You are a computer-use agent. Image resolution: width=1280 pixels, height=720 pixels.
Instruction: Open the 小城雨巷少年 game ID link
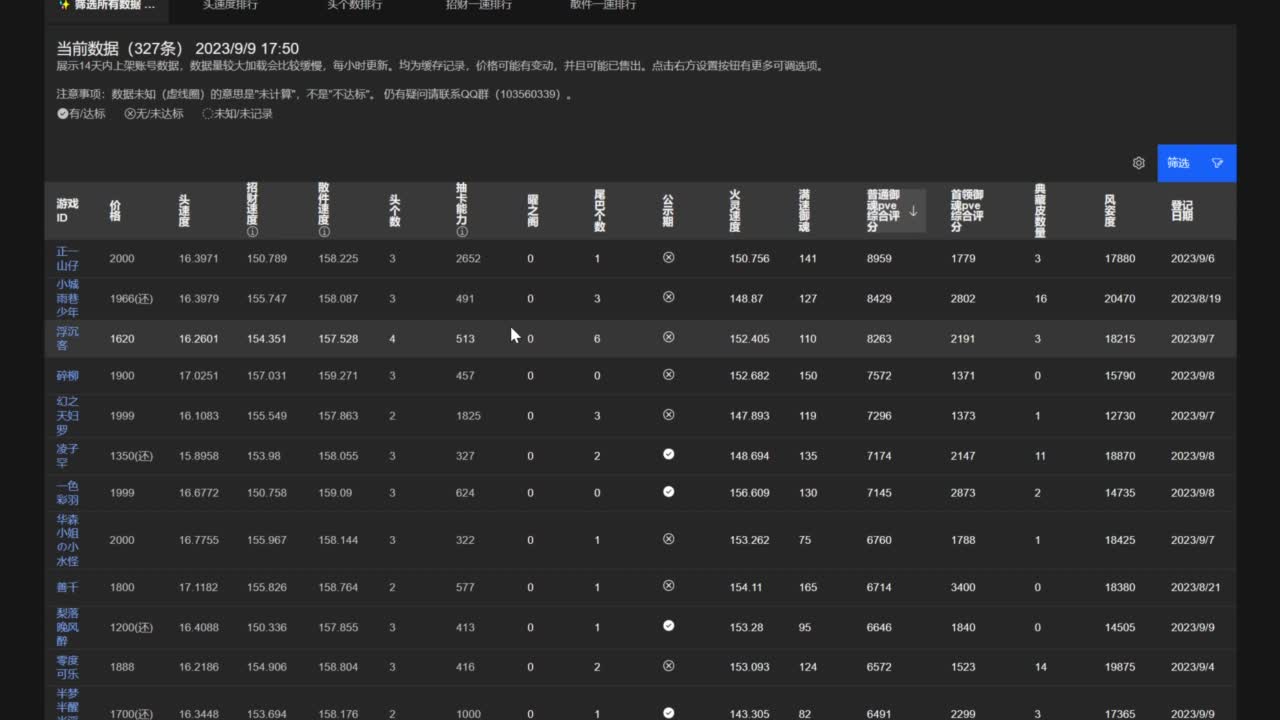coord(67,298)
